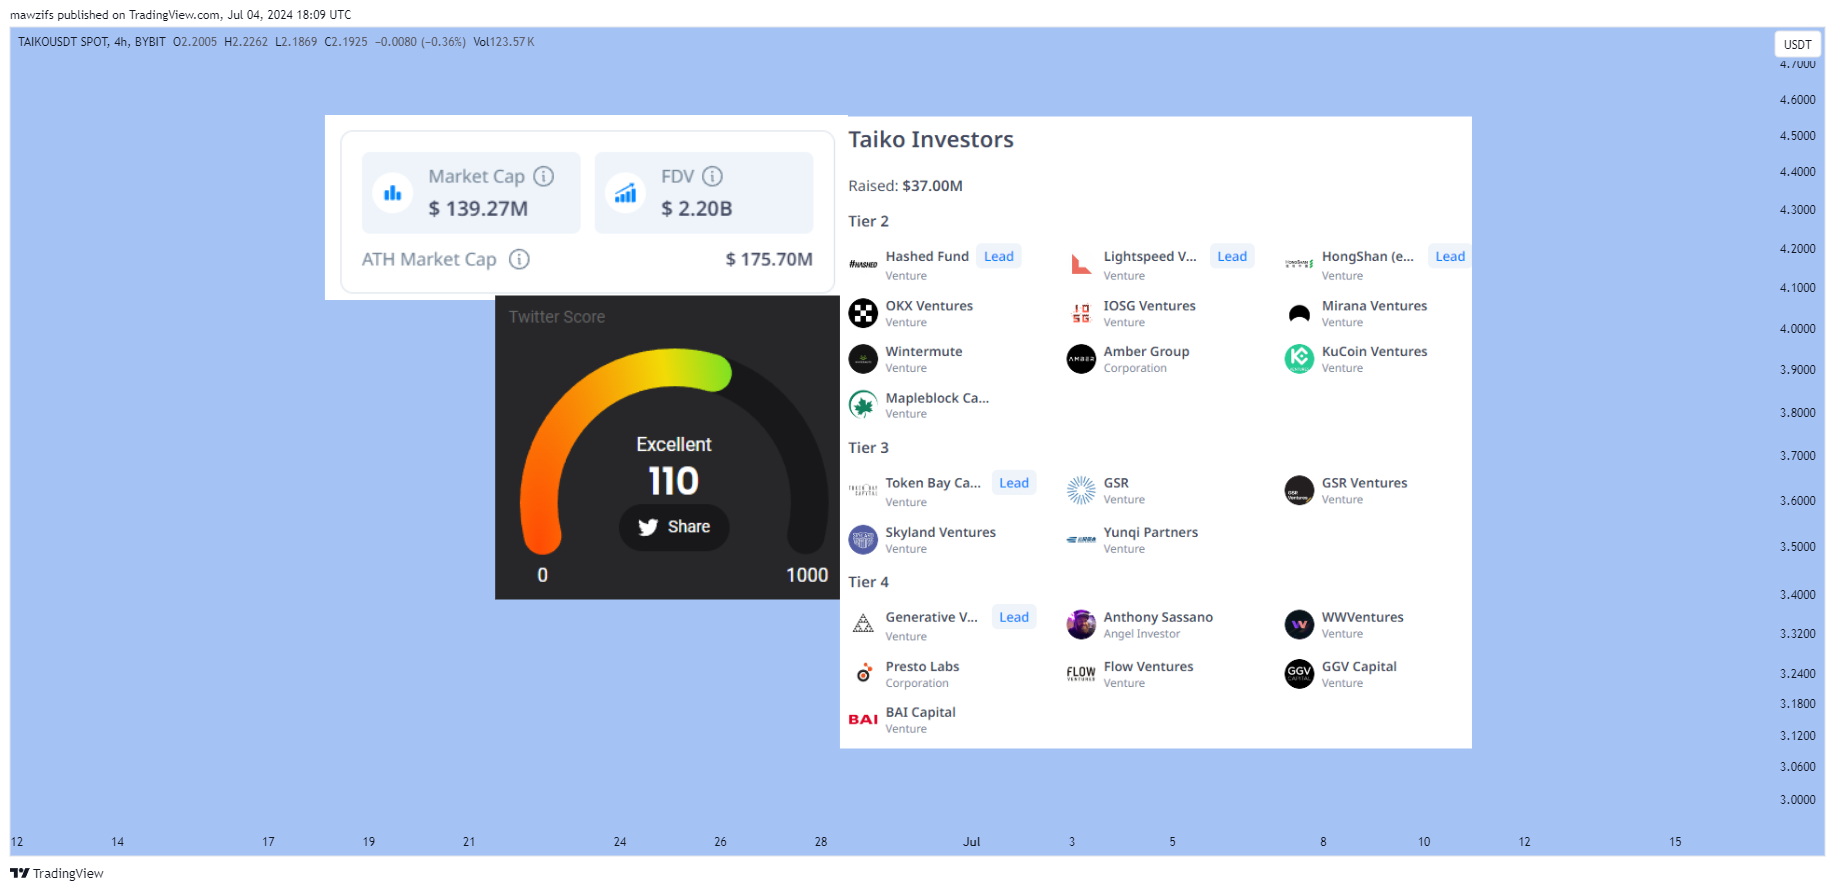1835x891 pixels.
Task: Click the Lead tag beside Token Bay Capital
Action: tap(1014, 483)
